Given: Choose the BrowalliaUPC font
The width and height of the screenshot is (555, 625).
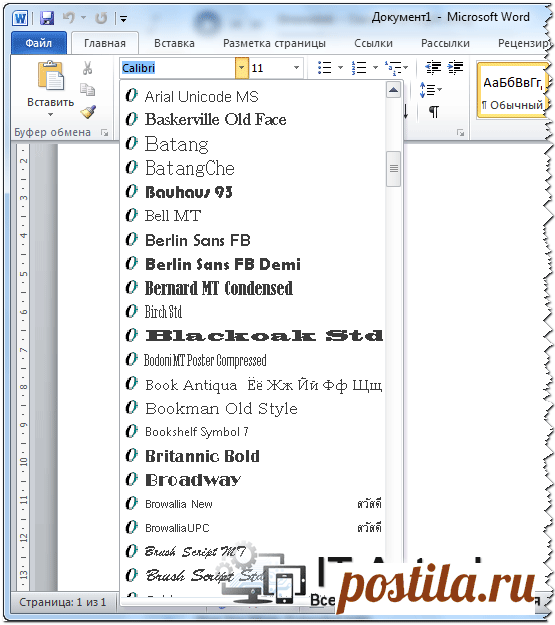Looking at the screenshot, I should point(252,528).
